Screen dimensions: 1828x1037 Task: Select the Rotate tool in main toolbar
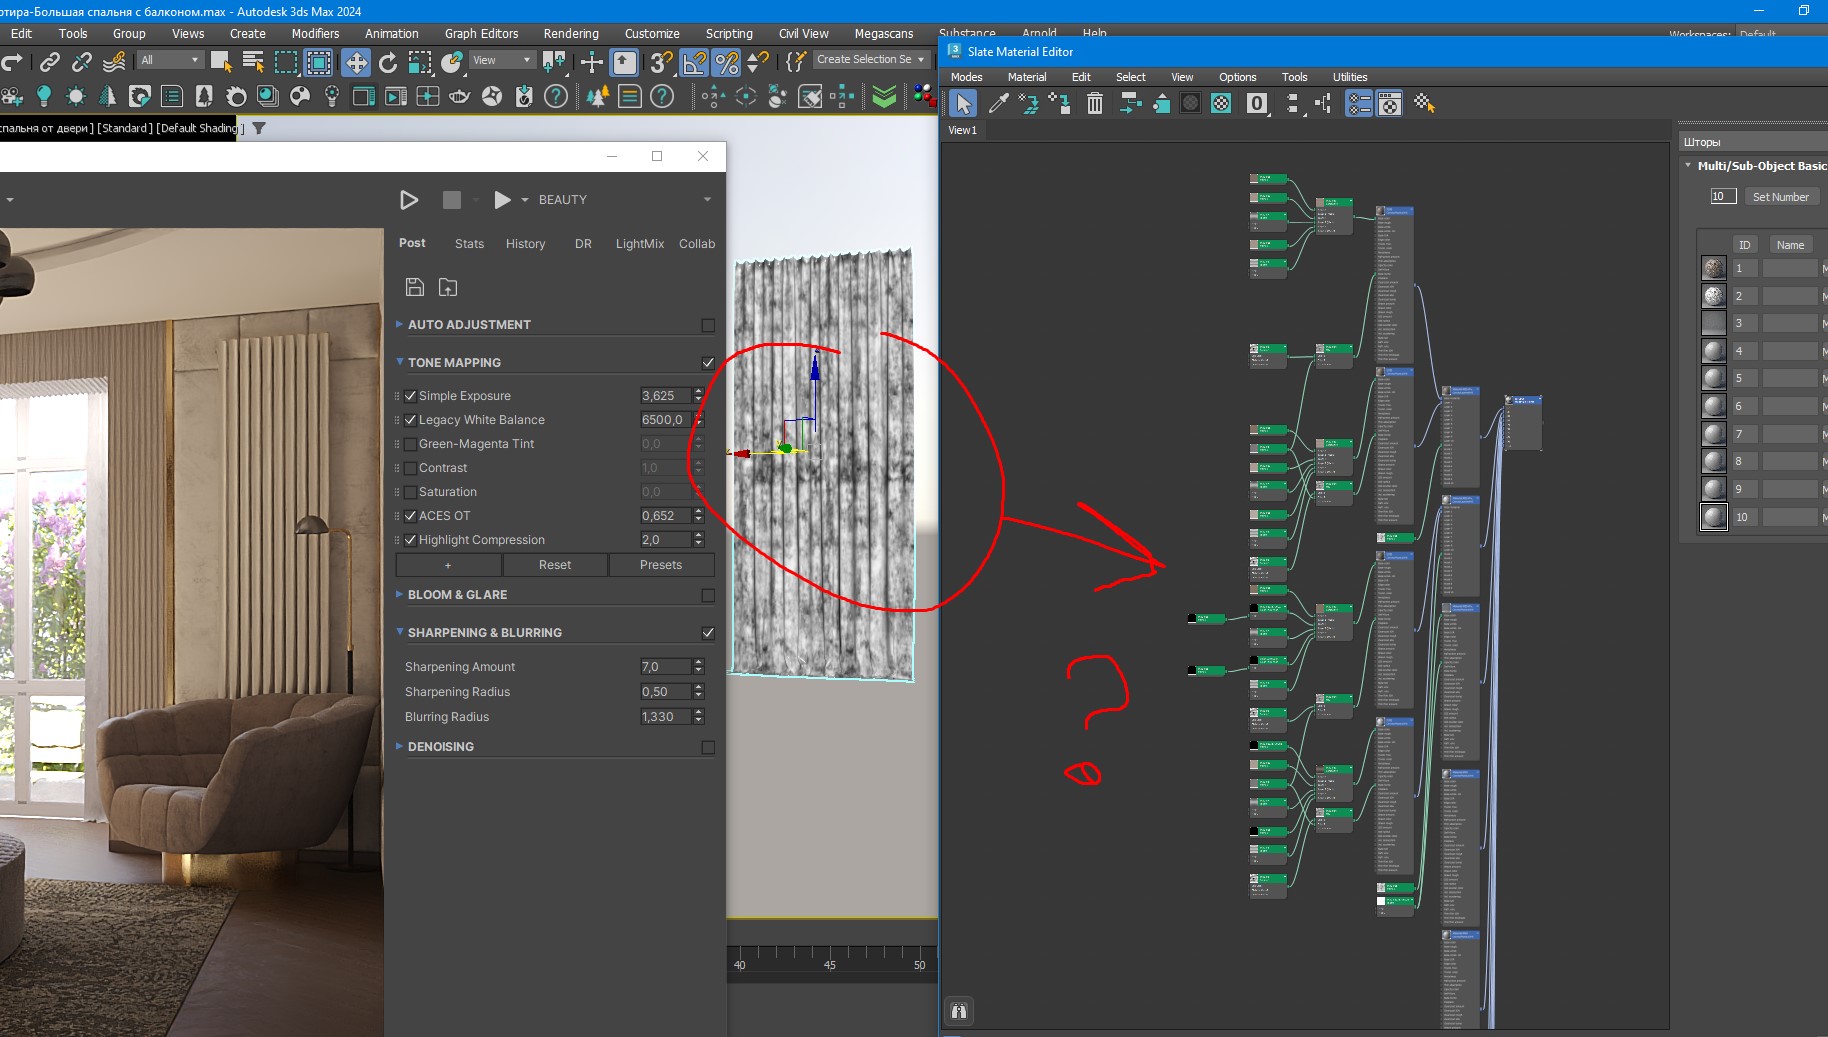coord(388,63)
